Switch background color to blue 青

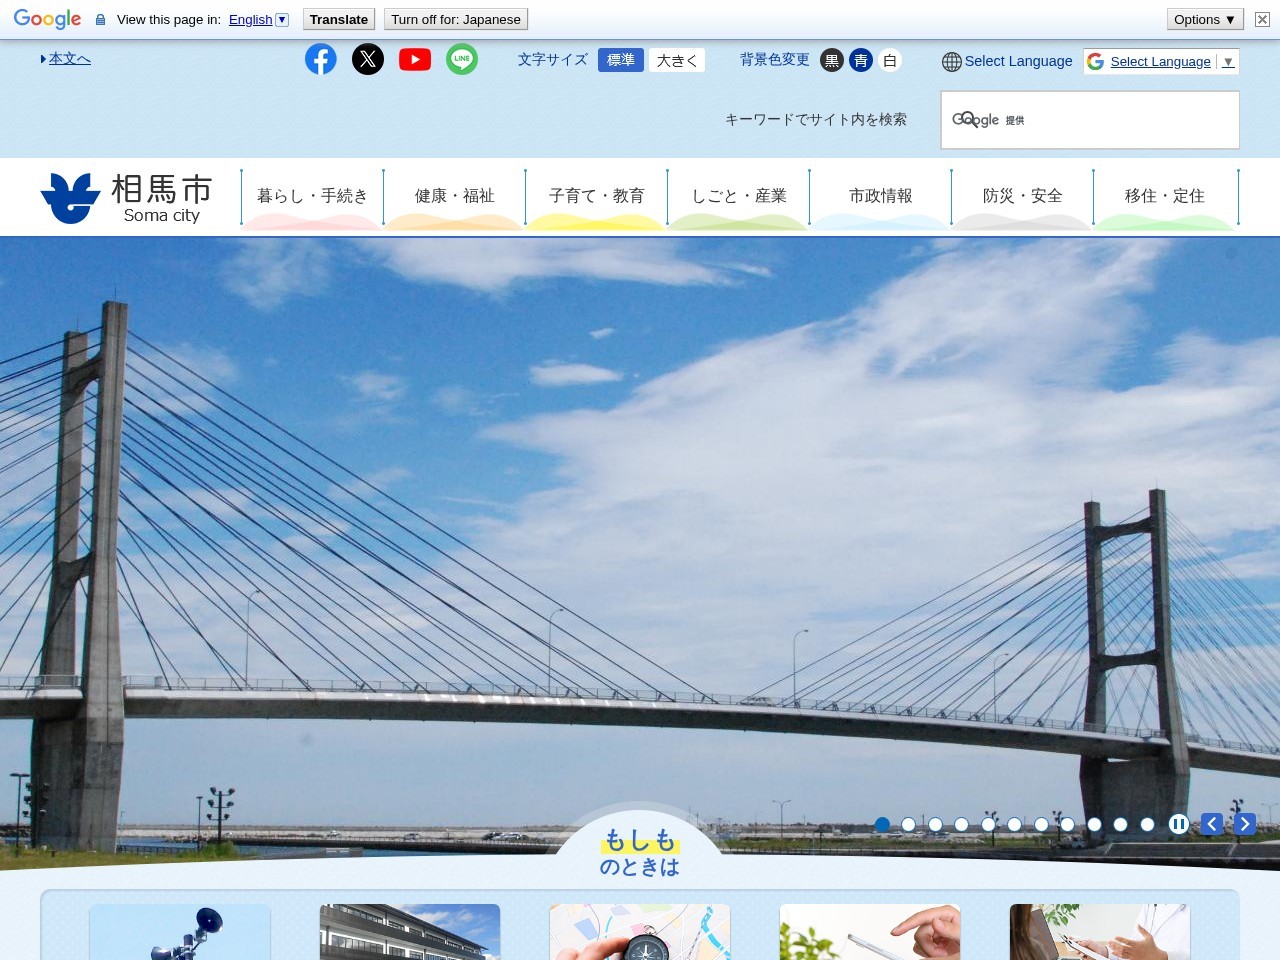pos(861,61)
